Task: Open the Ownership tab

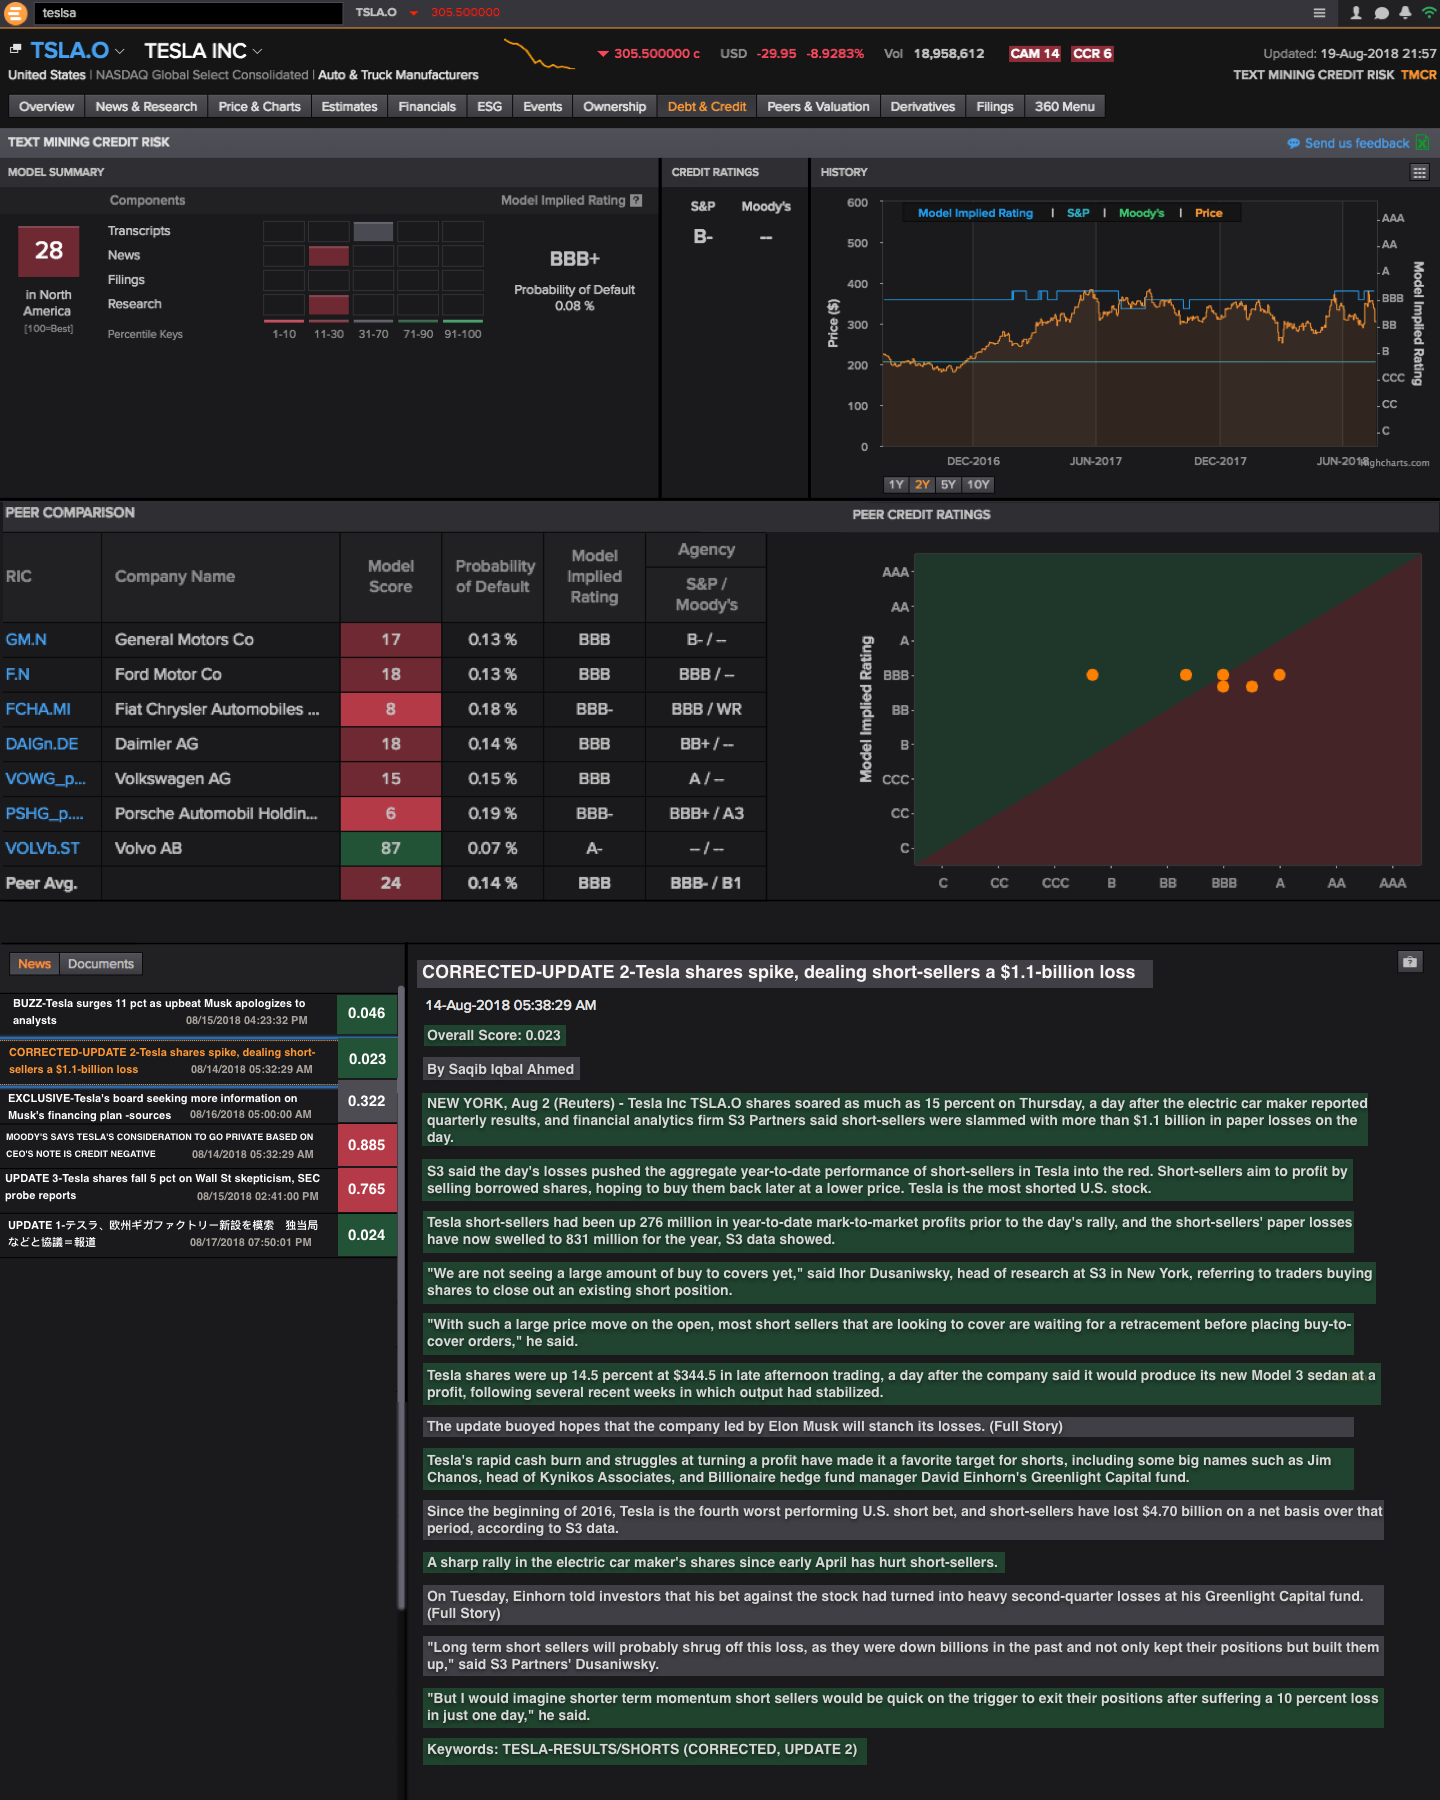Action: [x=614, y=107]
